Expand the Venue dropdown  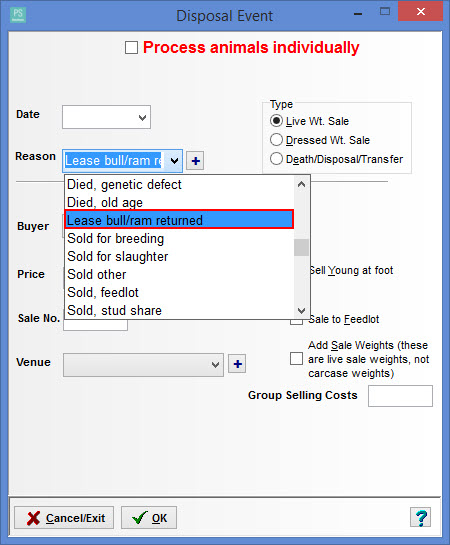pyautogui.click(x=215, y=365)
